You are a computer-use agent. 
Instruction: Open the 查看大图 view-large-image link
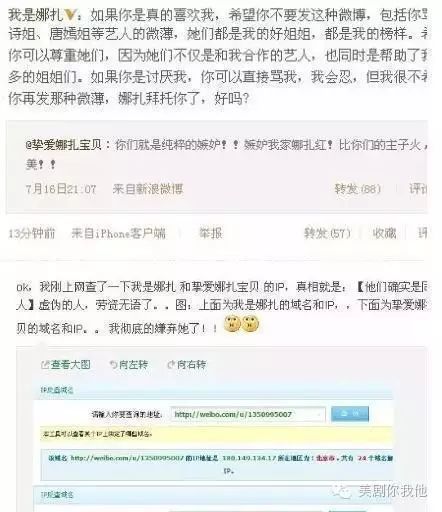[66, 365]
